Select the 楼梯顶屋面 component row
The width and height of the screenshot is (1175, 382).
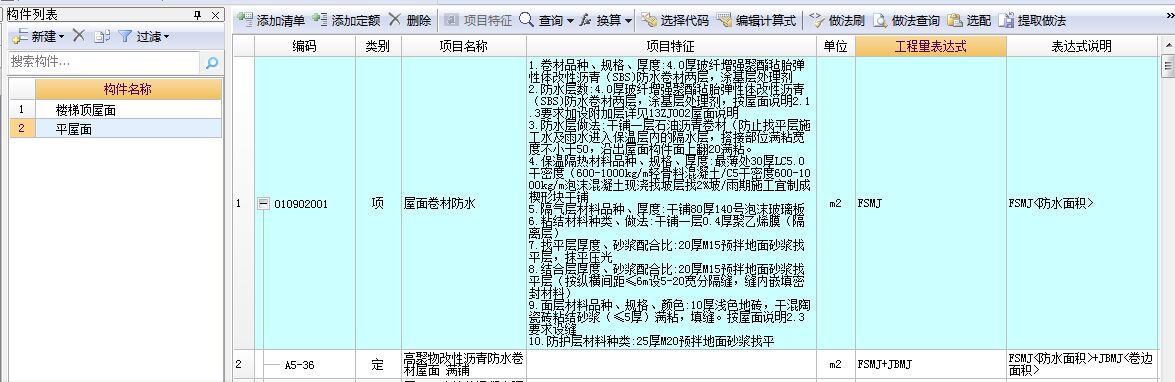128,110
